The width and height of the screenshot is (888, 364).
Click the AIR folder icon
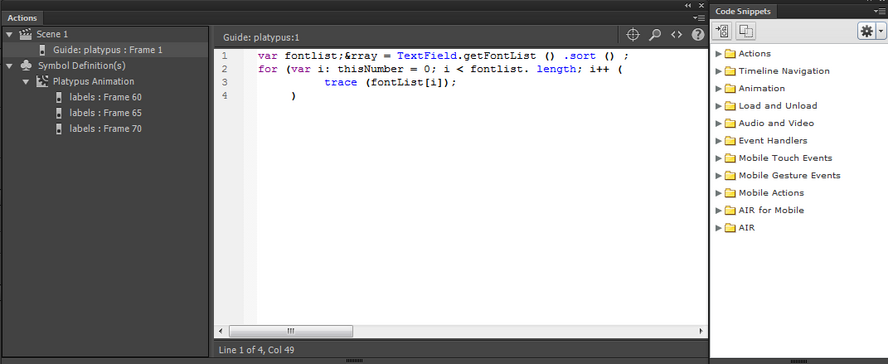[x=730, y=228]
